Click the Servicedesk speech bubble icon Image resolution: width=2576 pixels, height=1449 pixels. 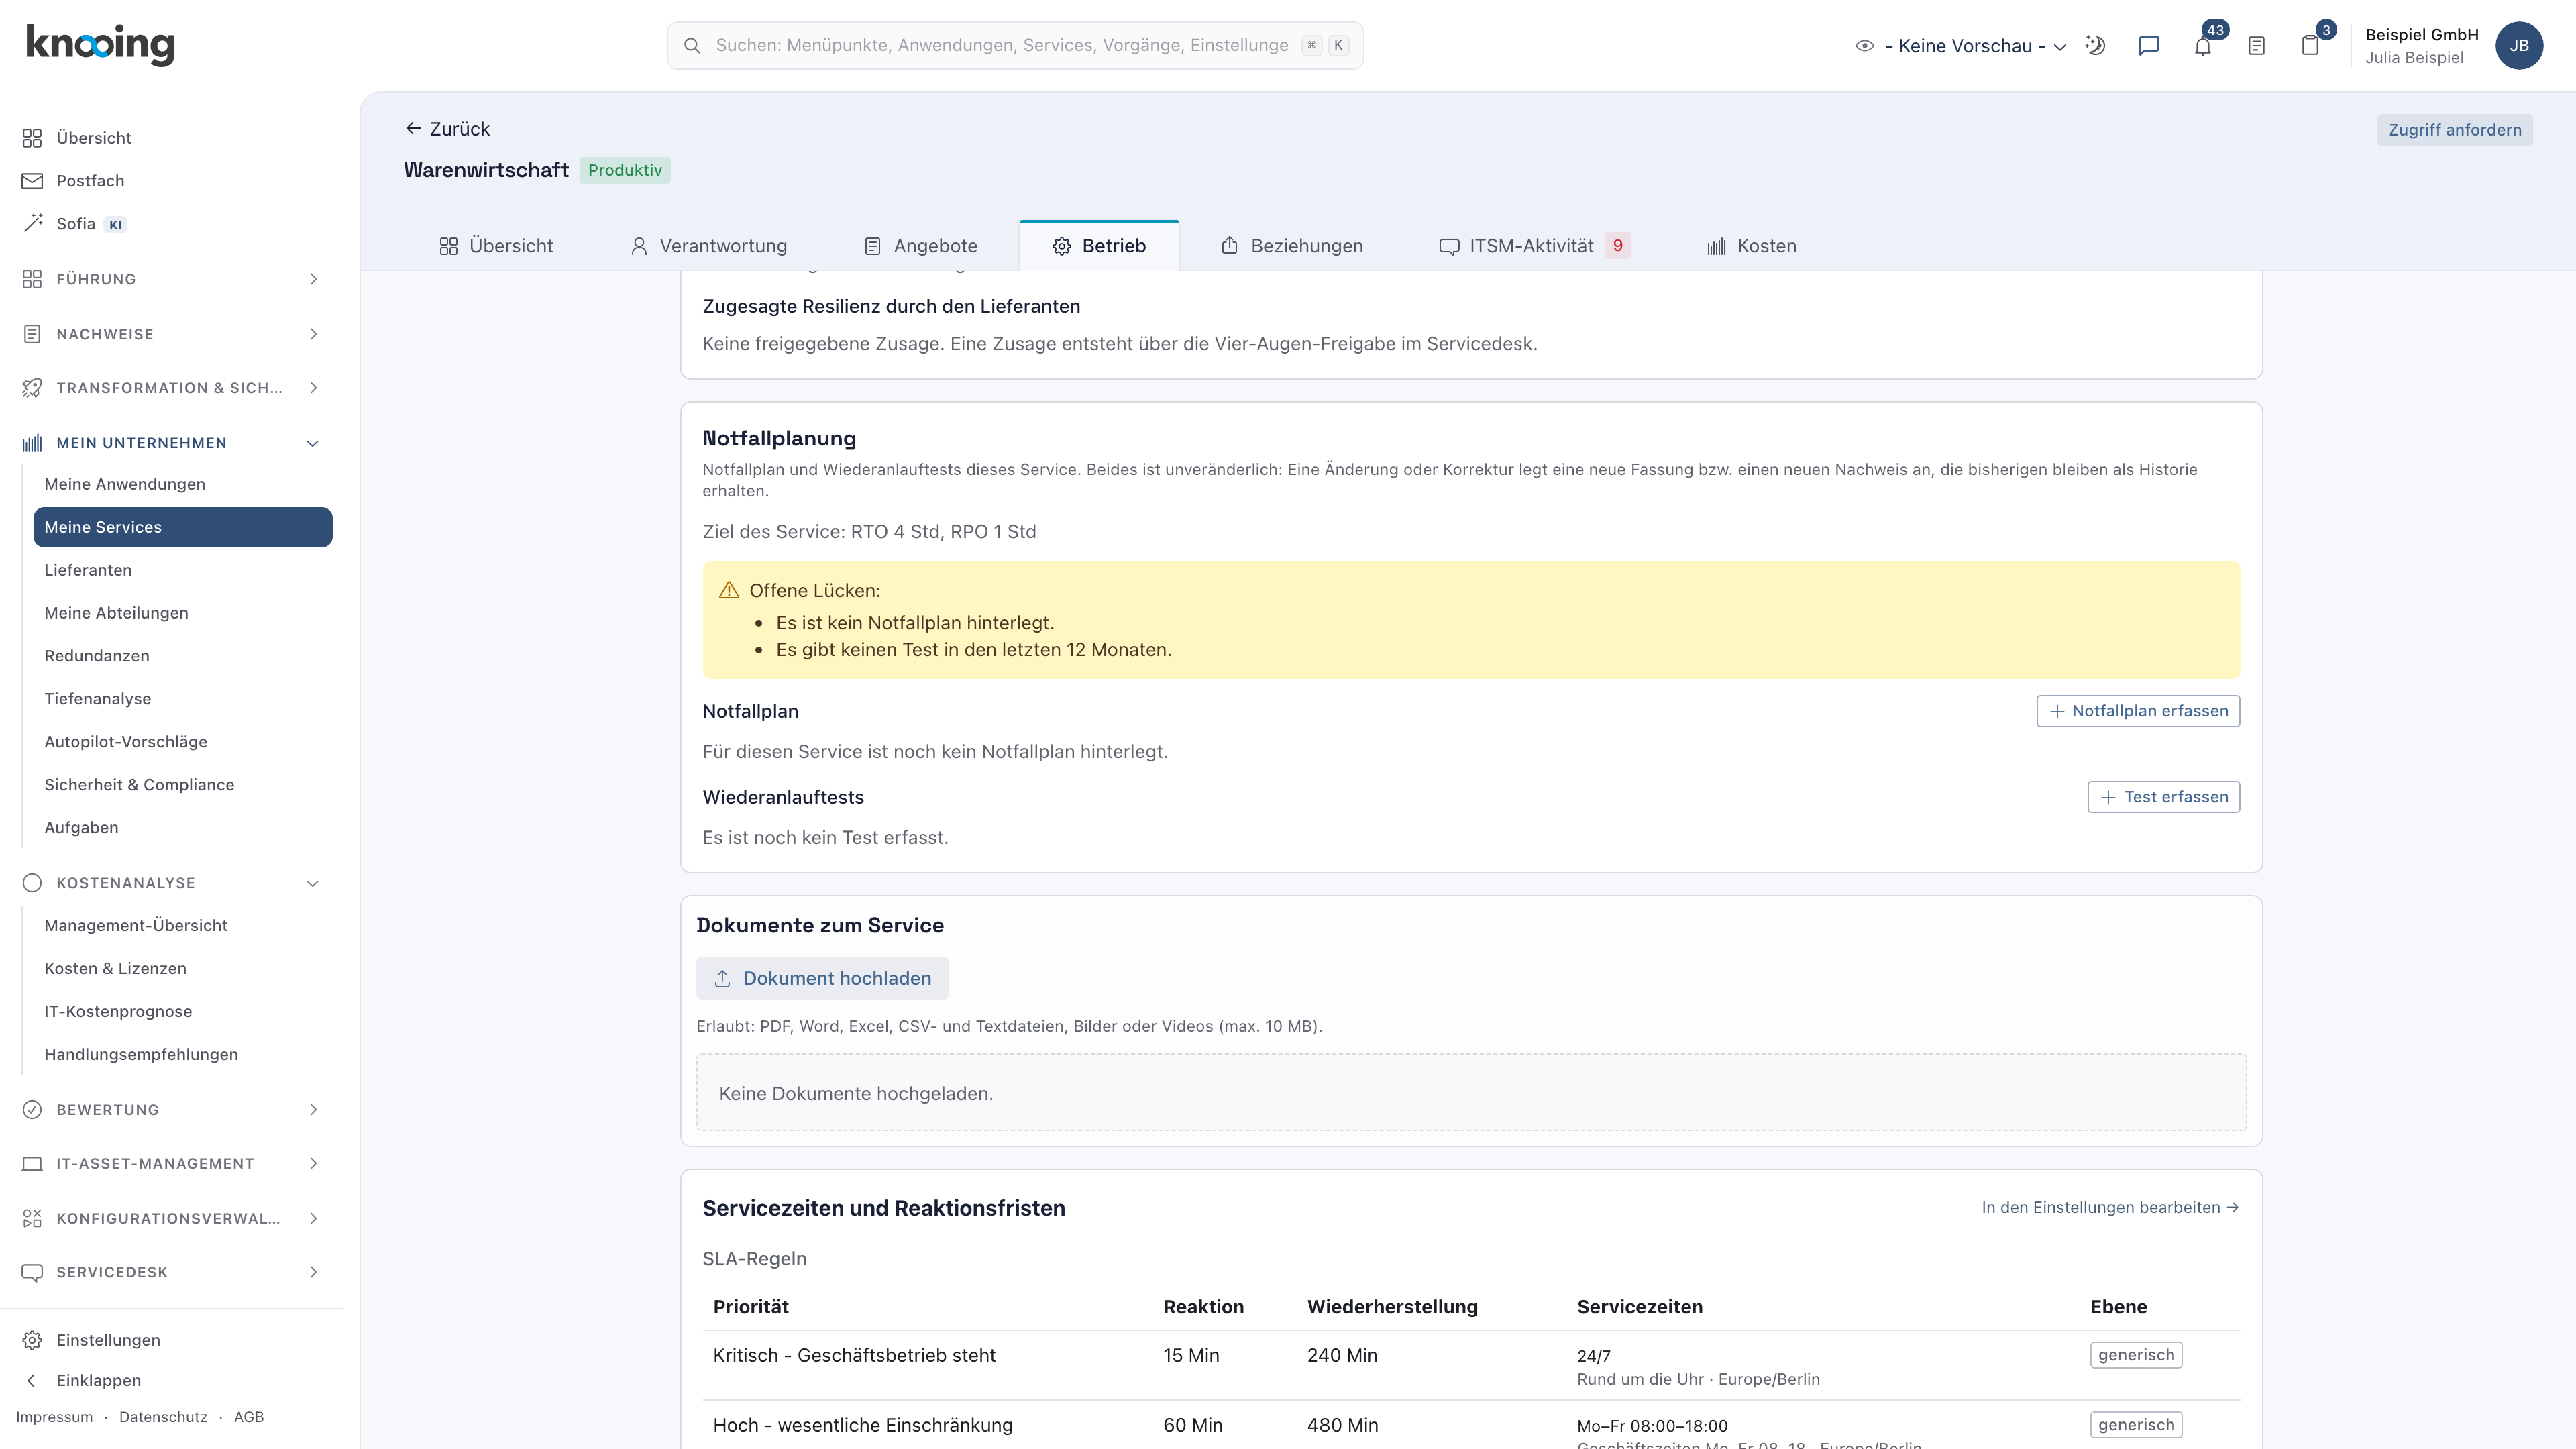(x=32, y=1272)
